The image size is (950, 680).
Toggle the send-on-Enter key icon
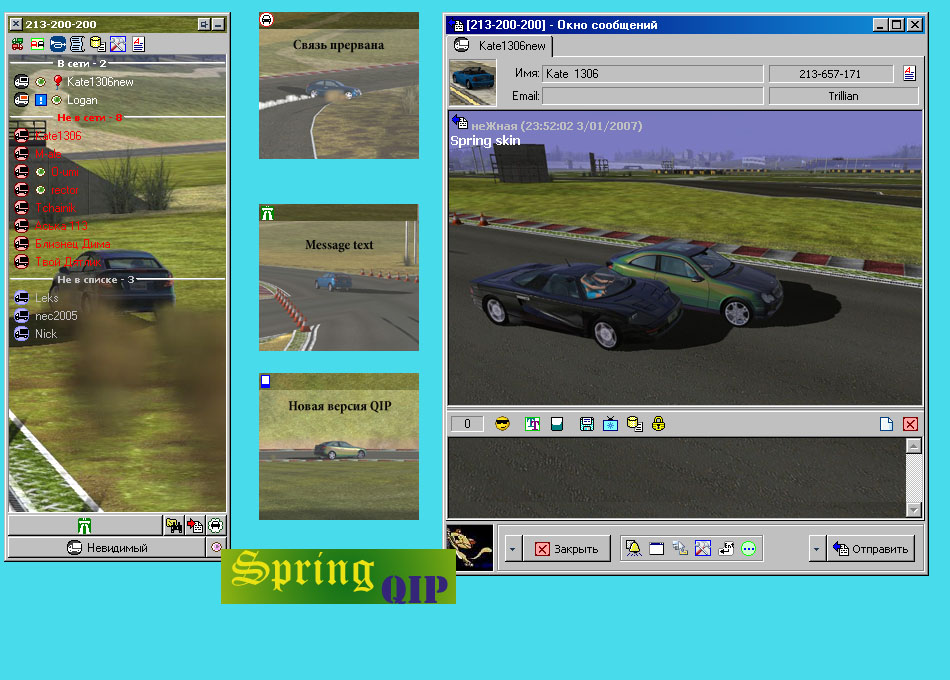click(726, 548)
